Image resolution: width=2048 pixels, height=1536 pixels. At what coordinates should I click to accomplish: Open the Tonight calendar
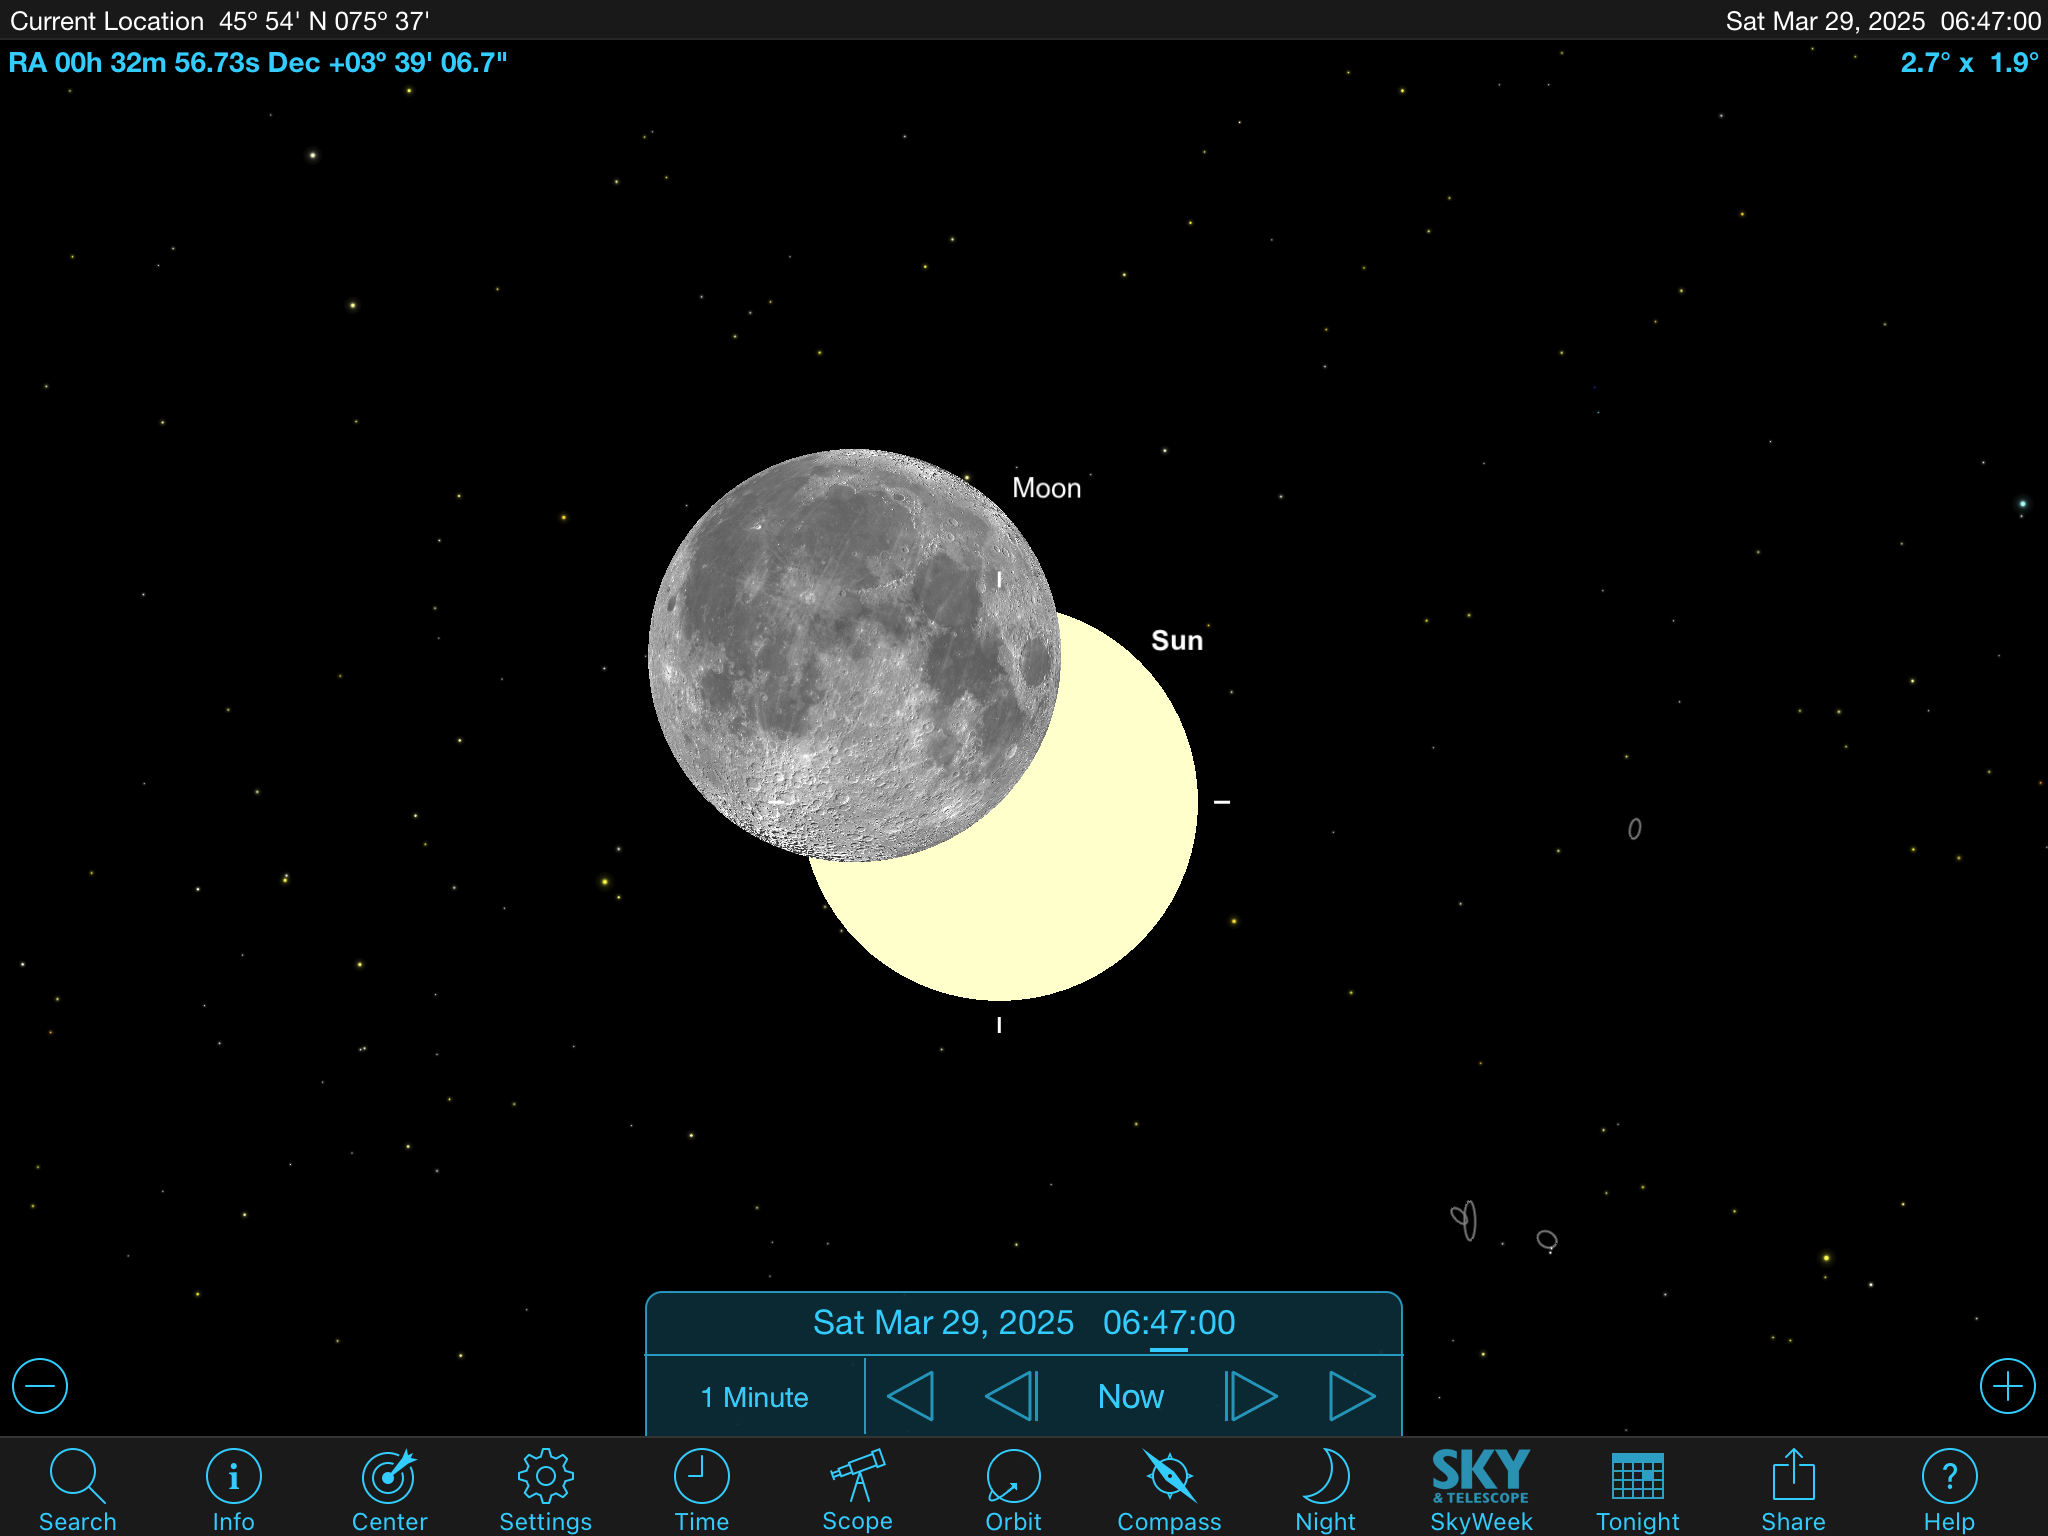(x=1637, y=1487)
